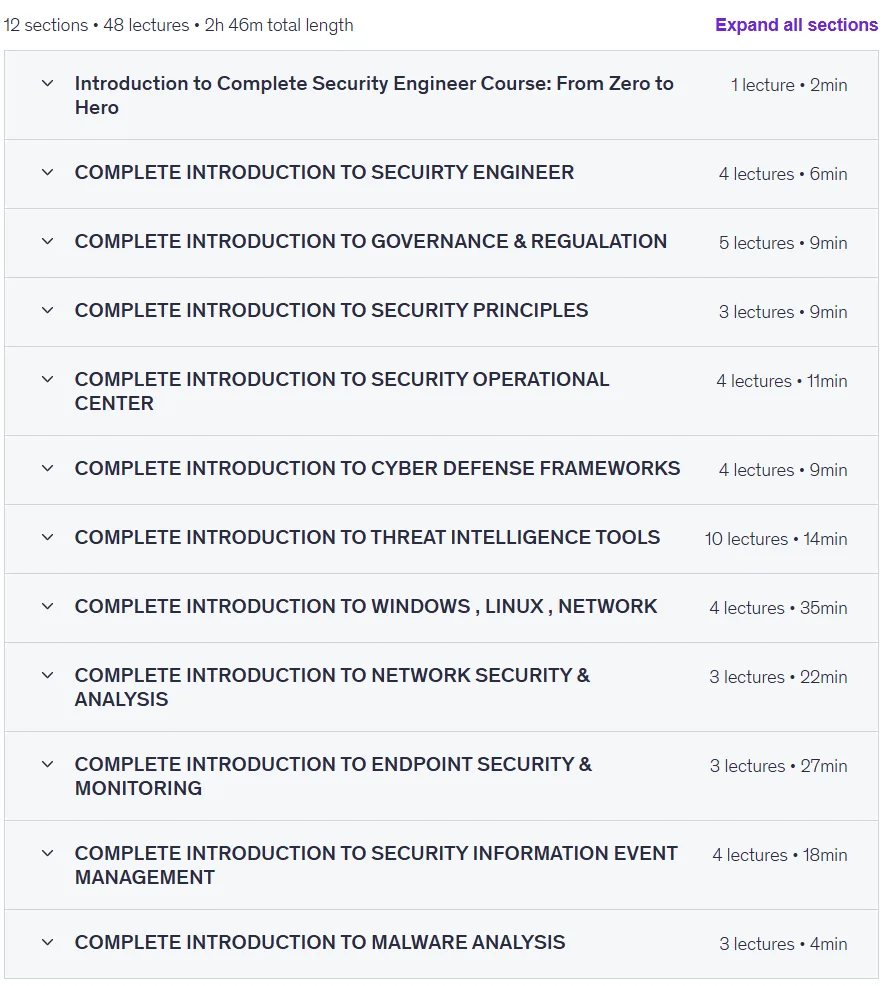The width and height of the screenshot is (885, 986).
Task: Expand chevron beside SECURITY INFORMATION EVENT MANAGEMENT
Action: (47, 853)
